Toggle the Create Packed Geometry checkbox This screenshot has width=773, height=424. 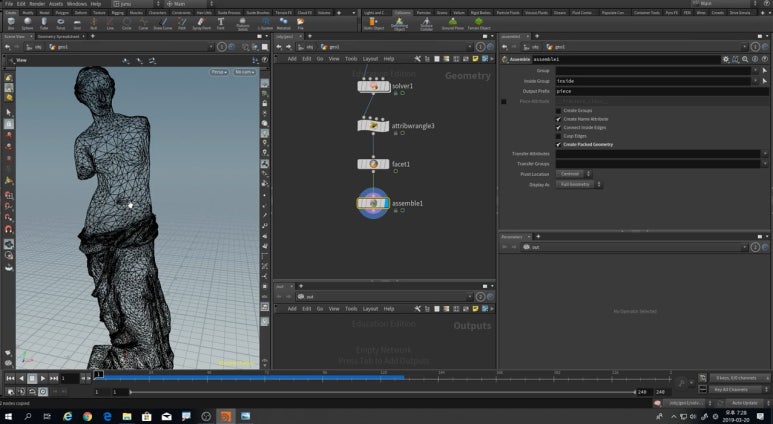(559, 144)
